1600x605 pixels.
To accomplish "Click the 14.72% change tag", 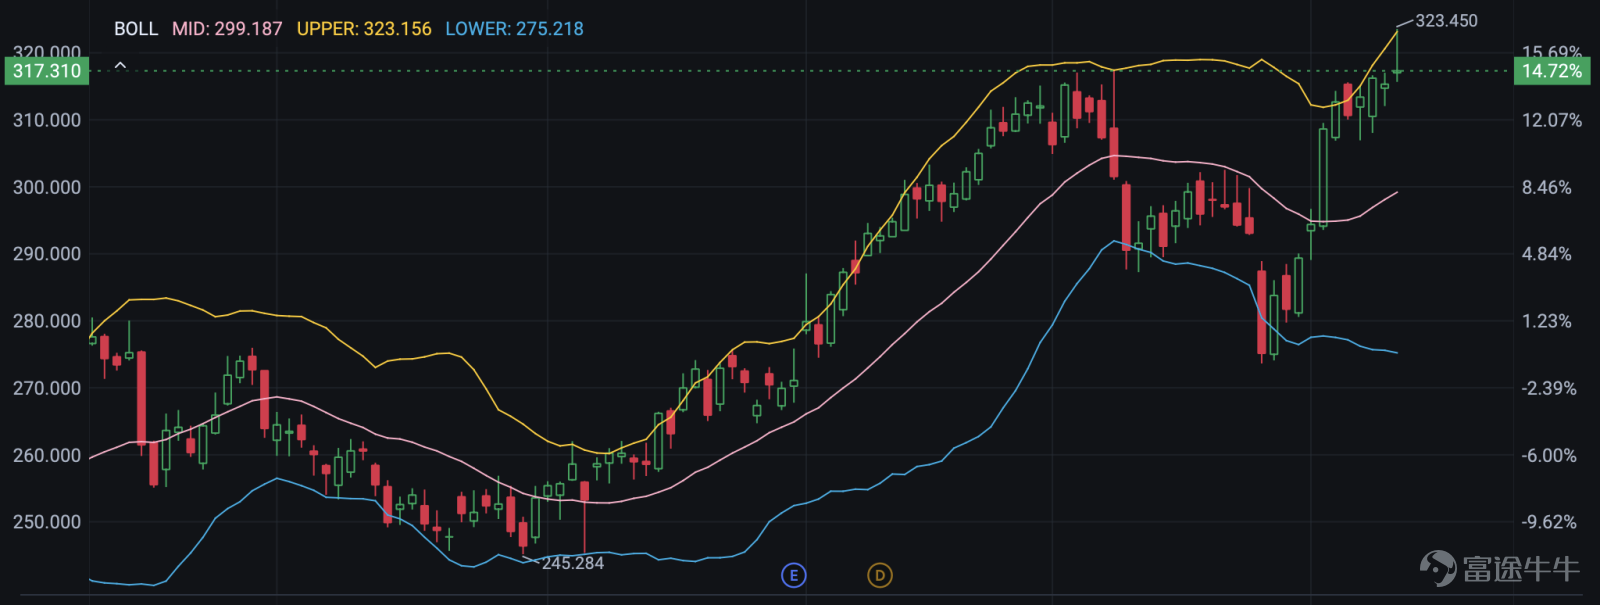I will pyautogui.click(x=1551, y=71).
